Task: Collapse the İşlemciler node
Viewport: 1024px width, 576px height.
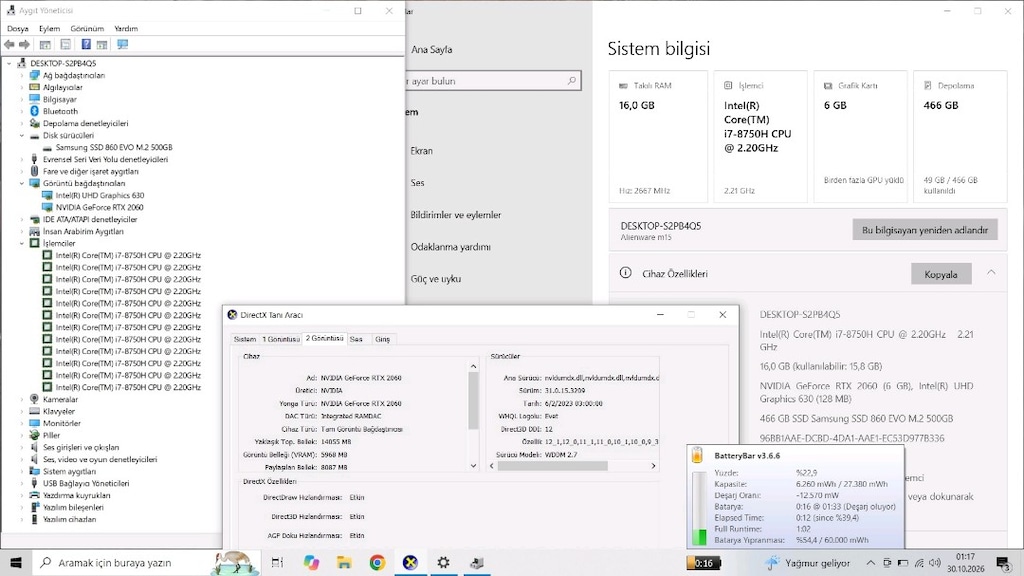Action: pos(22,243)
